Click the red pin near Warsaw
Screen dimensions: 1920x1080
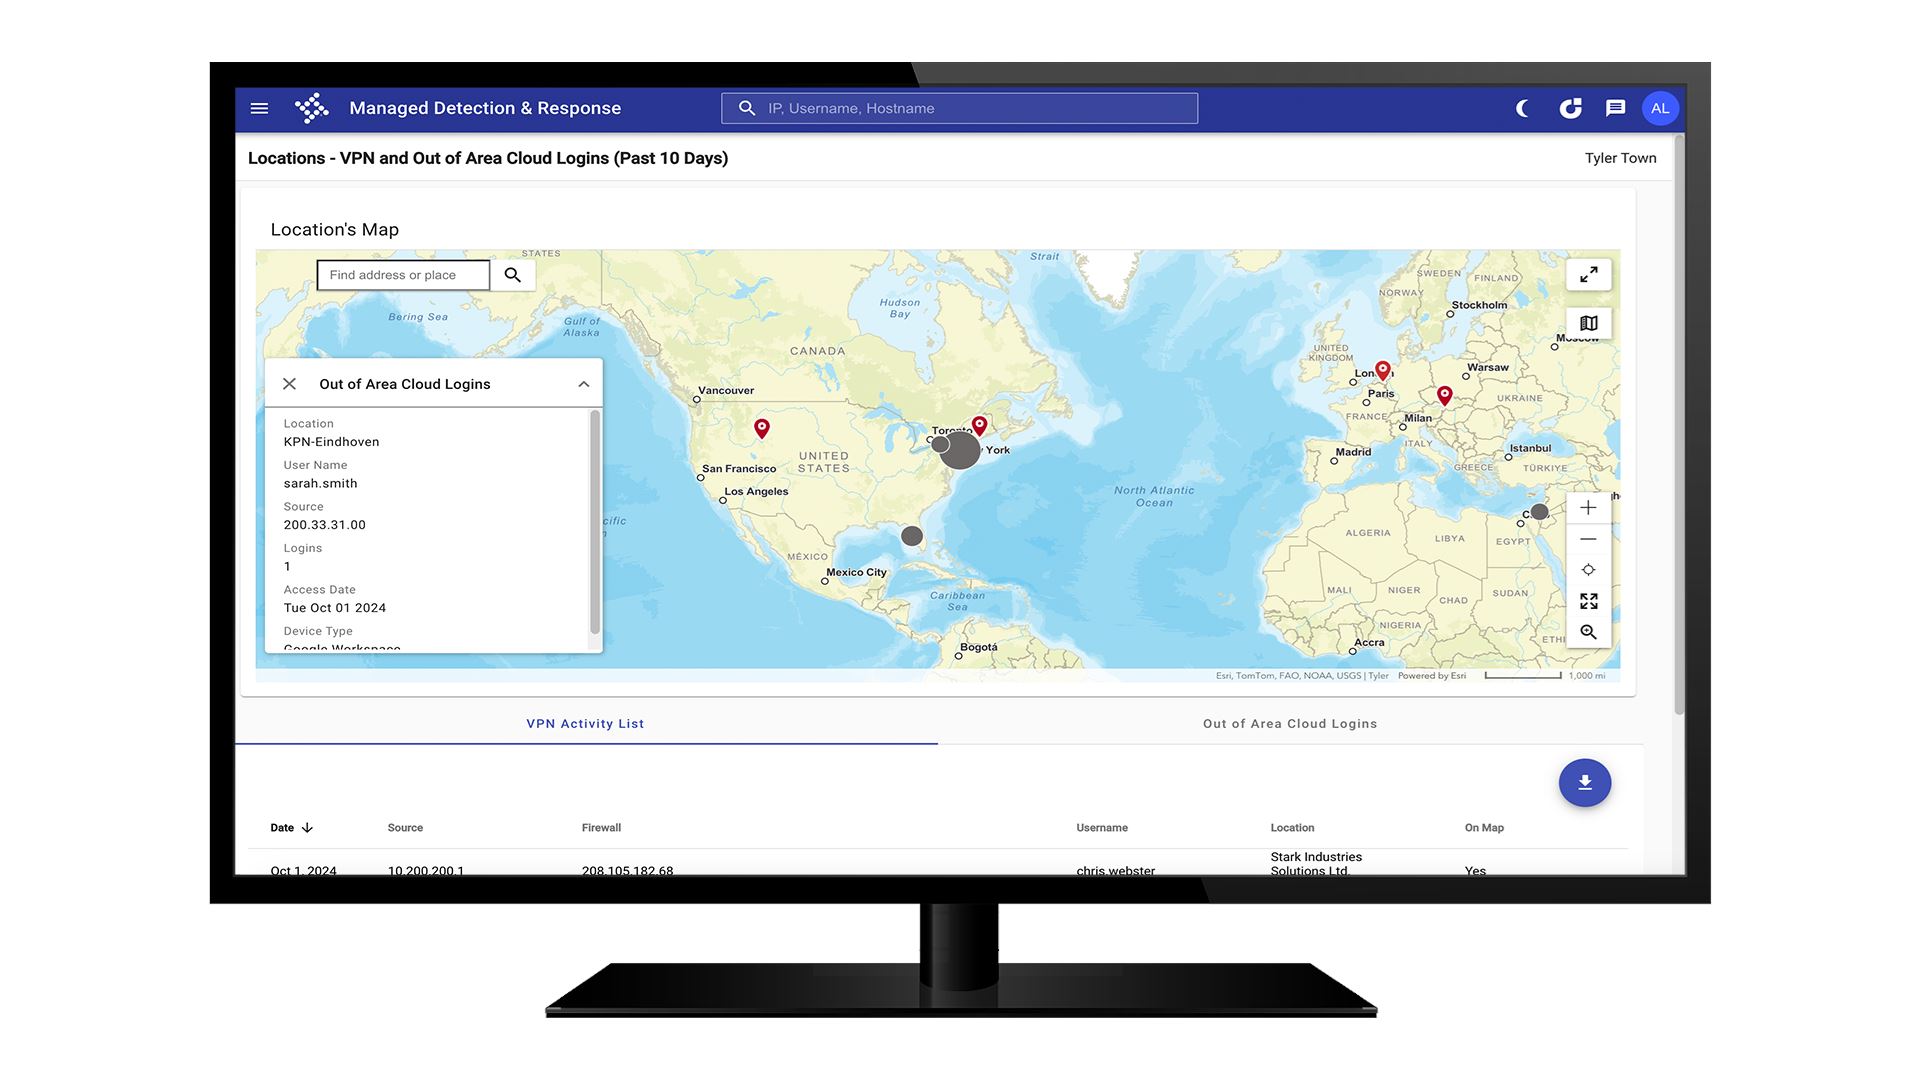1444,396
